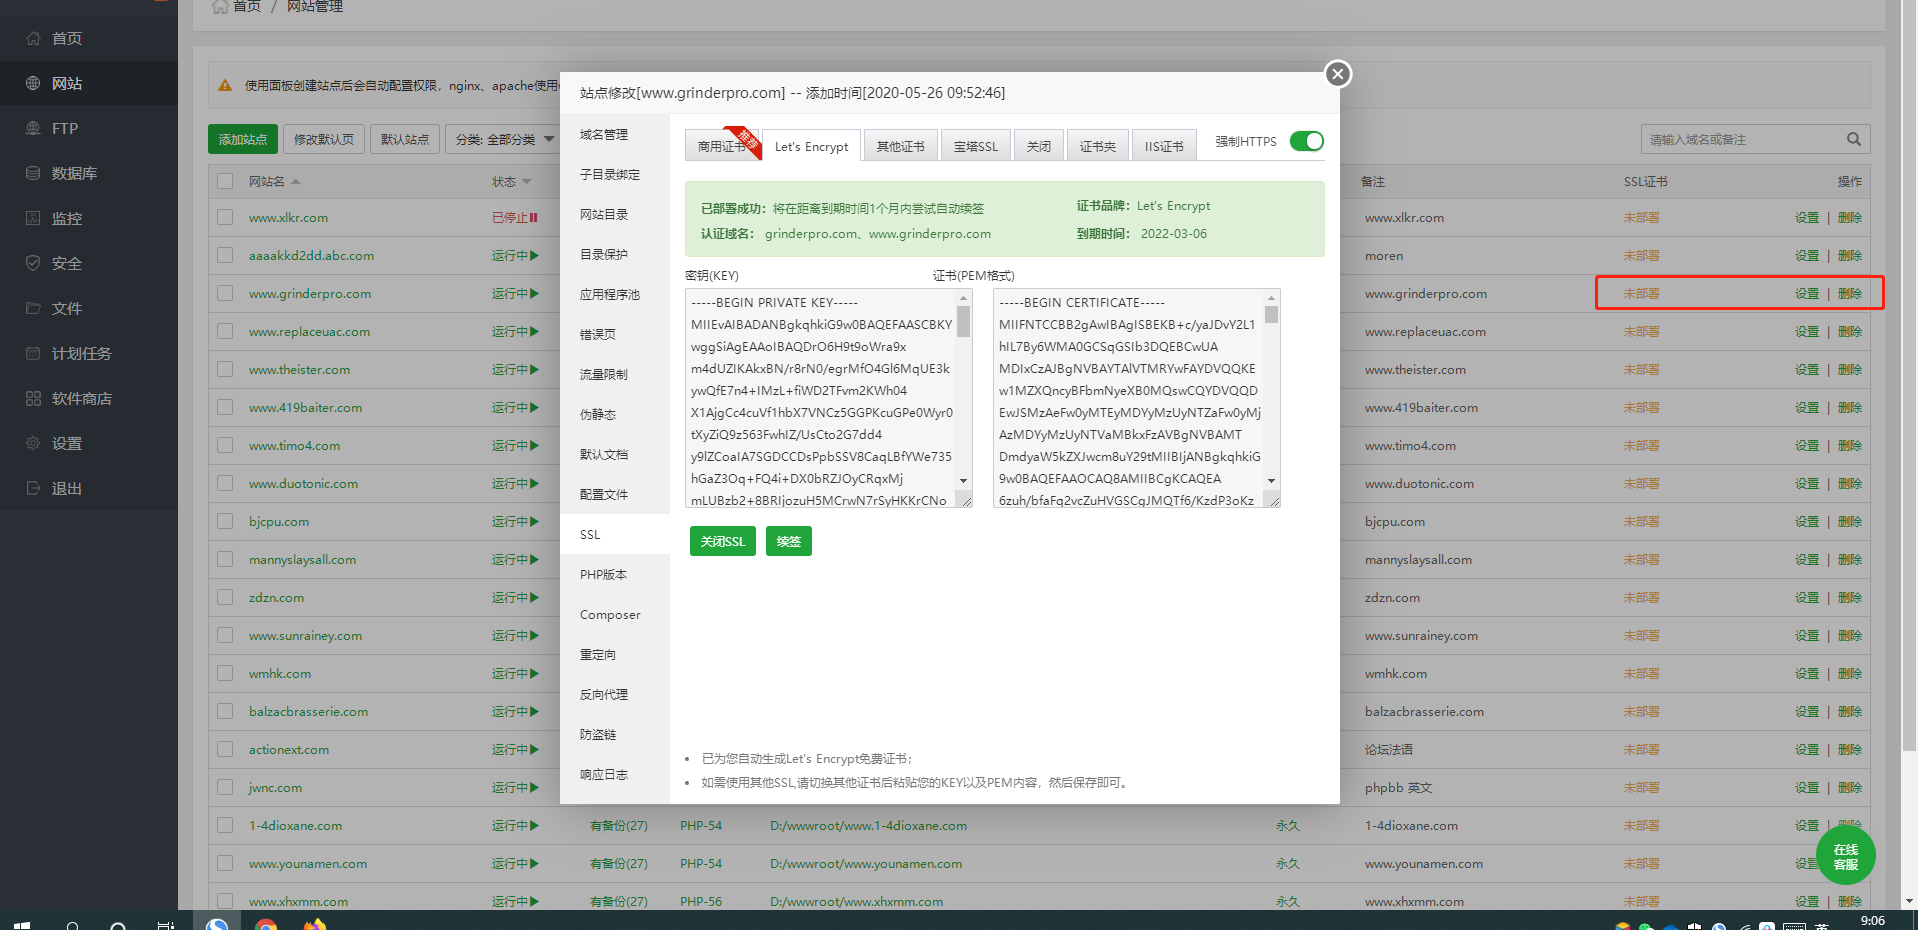The height and width of the screenshot is (930, 1918).
Task: Click the 安全 shield icon
Action: [33, 263]
